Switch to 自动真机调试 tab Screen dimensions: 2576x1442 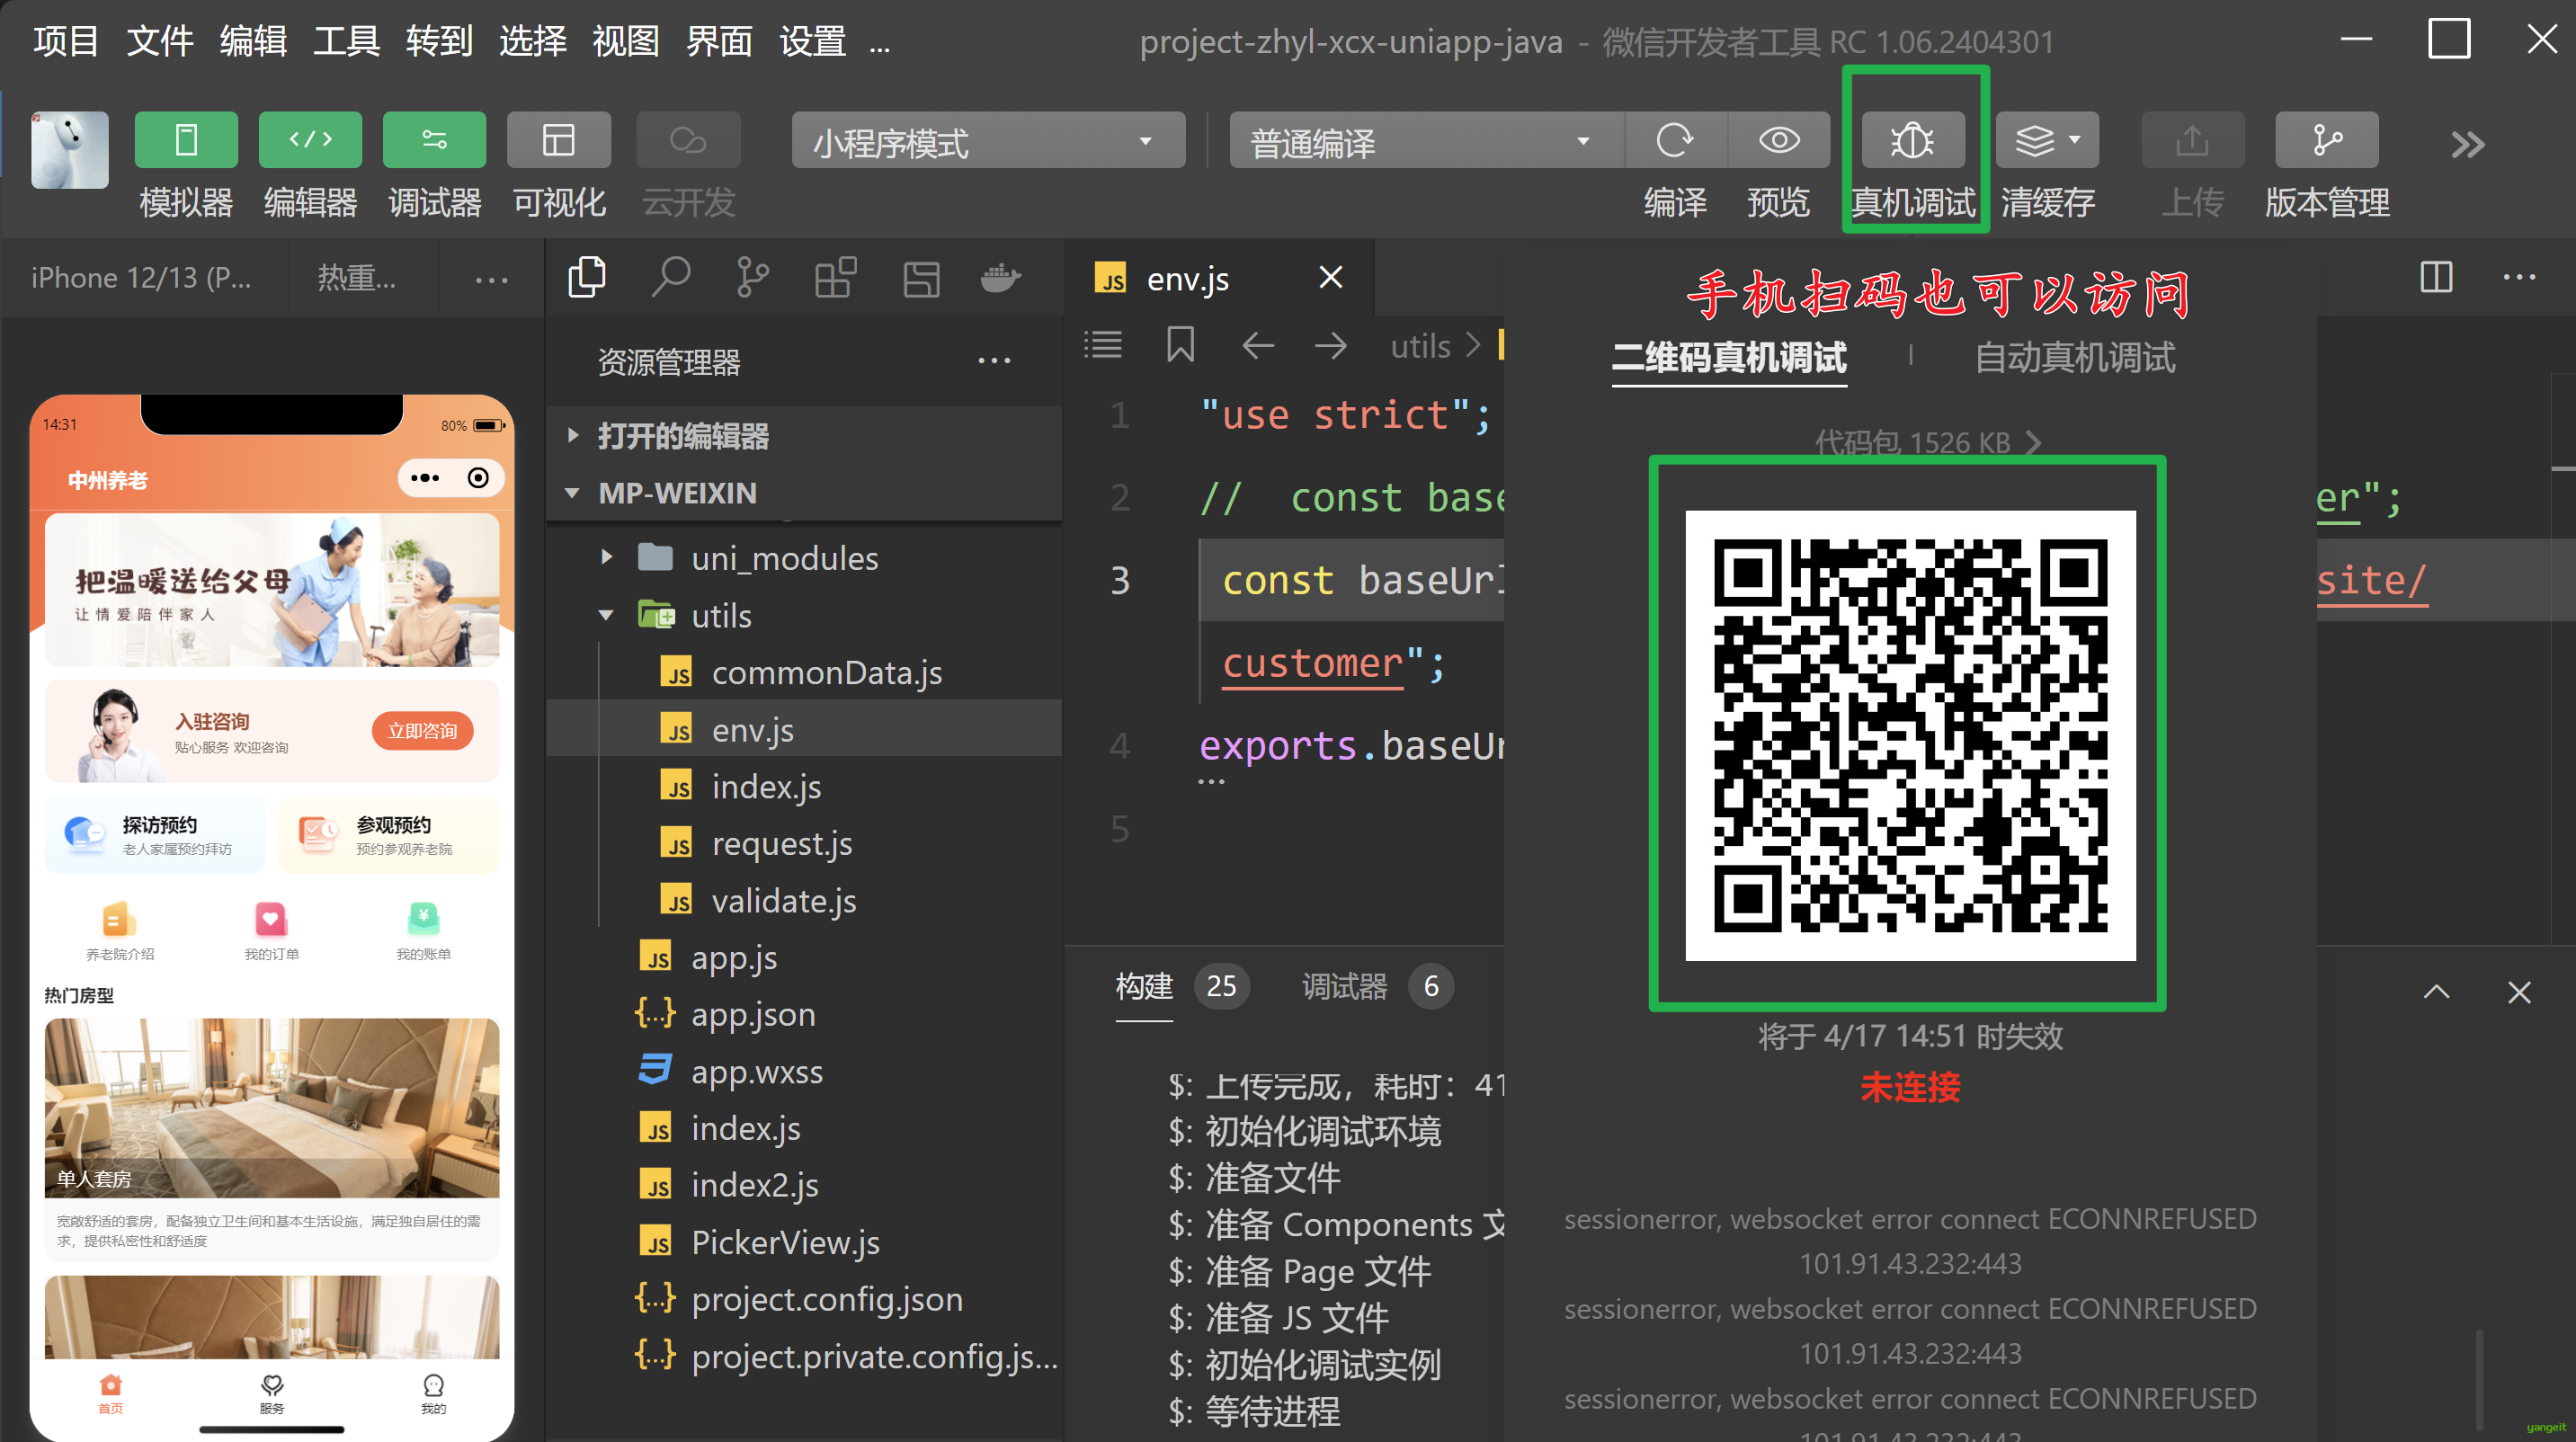coord(2075,357)
